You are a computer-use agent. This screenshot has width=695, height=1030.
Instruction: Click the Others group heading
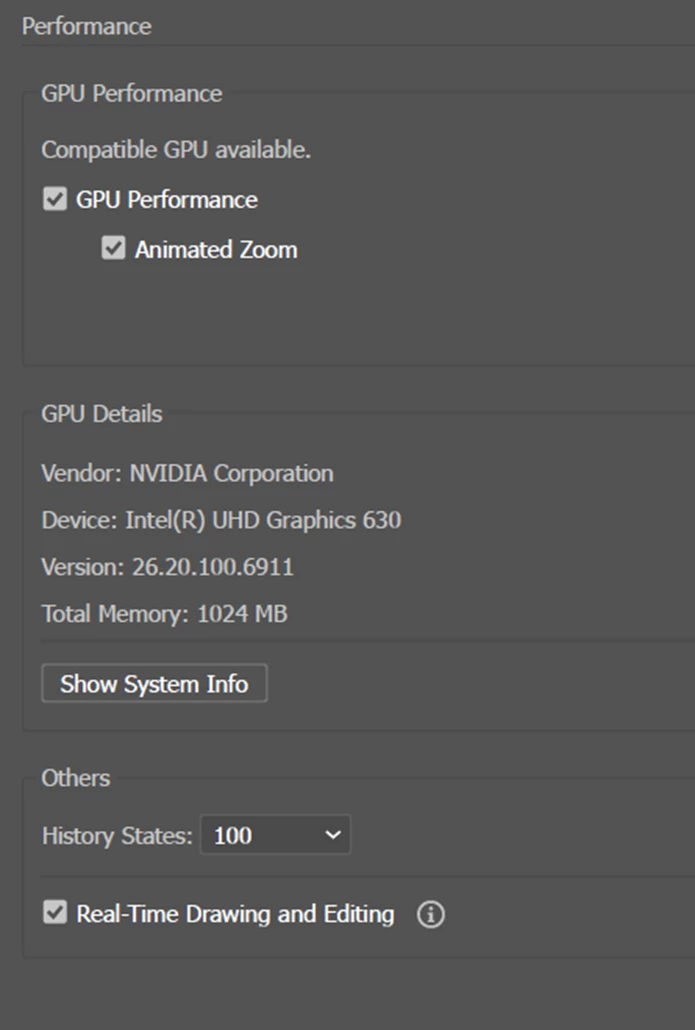(x=76, y=778)
